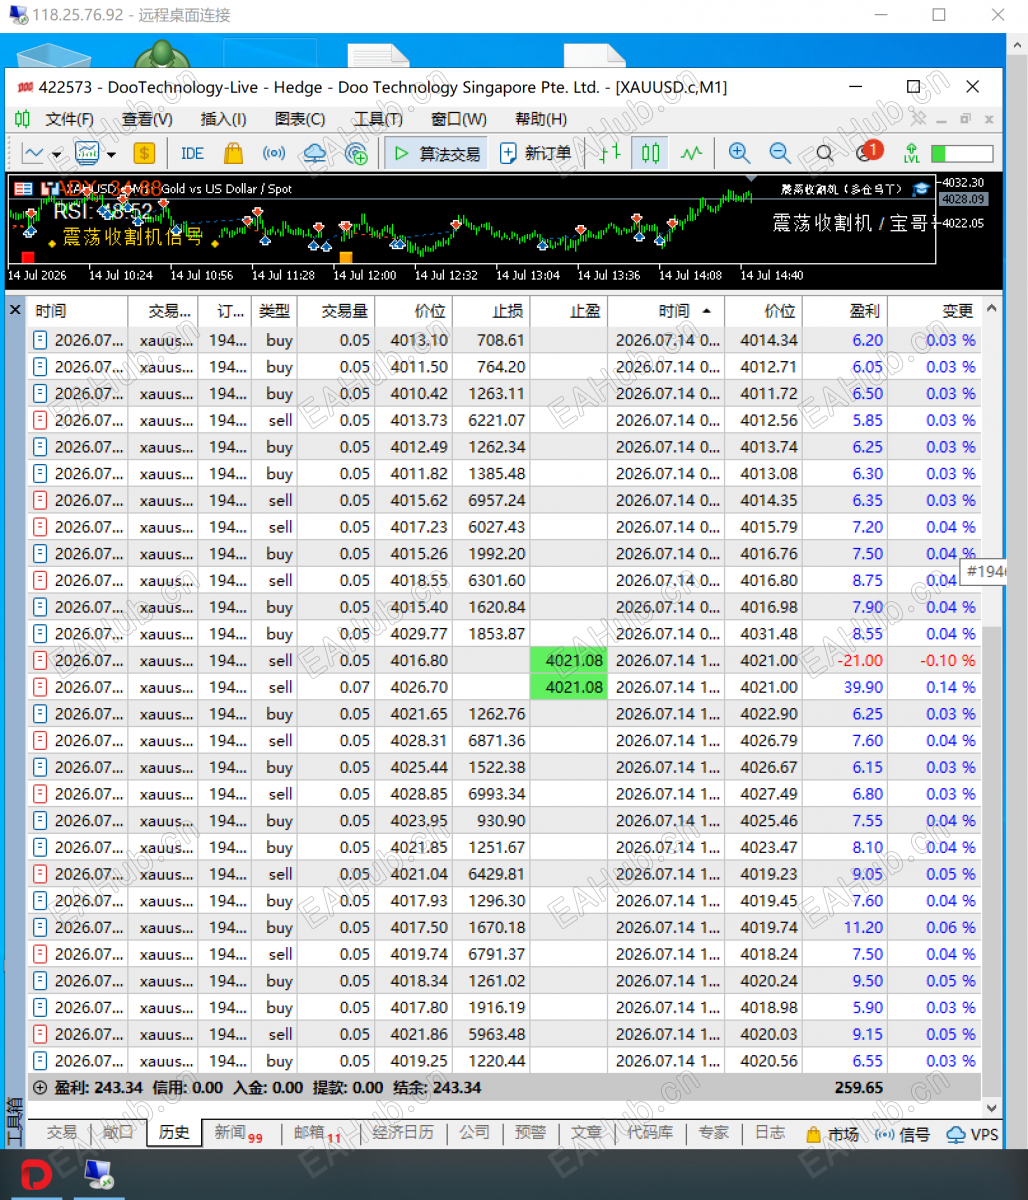Zoom in the chart with magnifier plus
The image size is (1028, 1200).
[x=739, y=153]
